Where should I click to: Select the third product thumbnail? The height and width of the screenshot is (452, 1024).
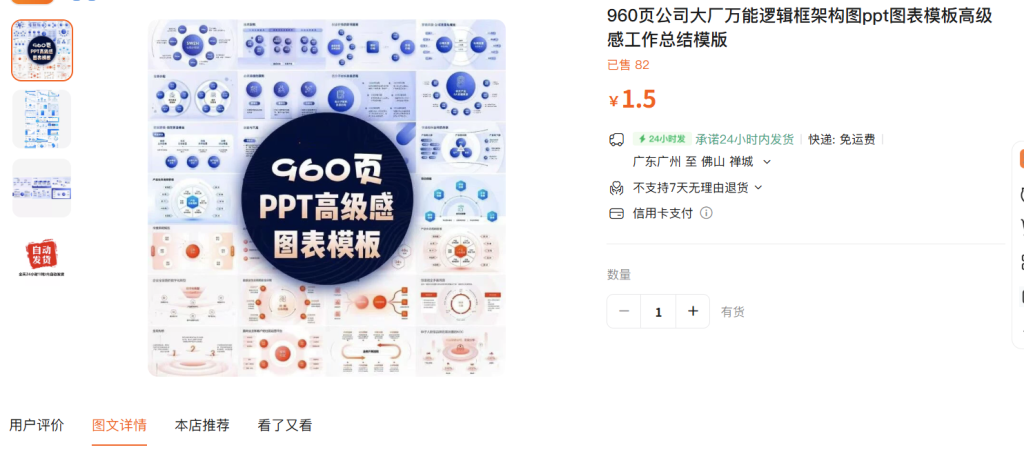pyautogui.click(x=42, y=188)
